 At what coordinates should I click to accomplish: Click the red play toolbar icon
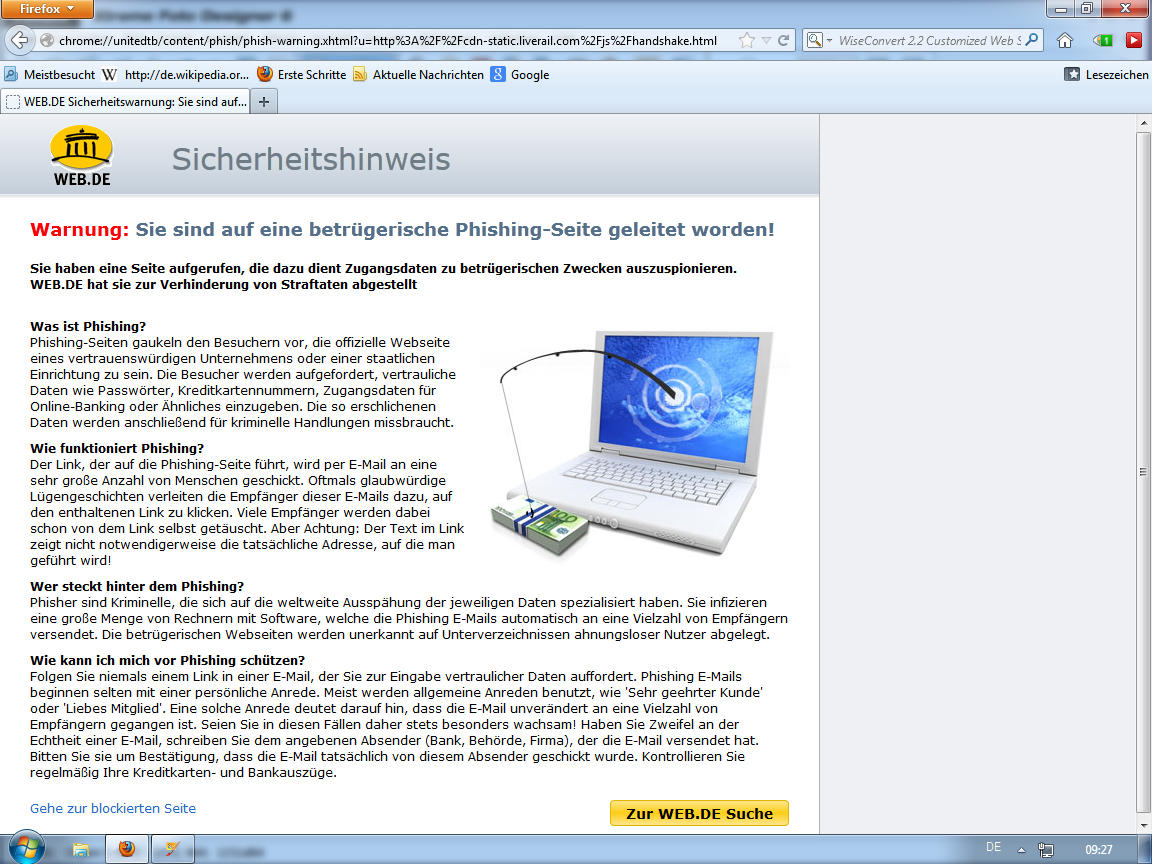[x=1134, y=40]
